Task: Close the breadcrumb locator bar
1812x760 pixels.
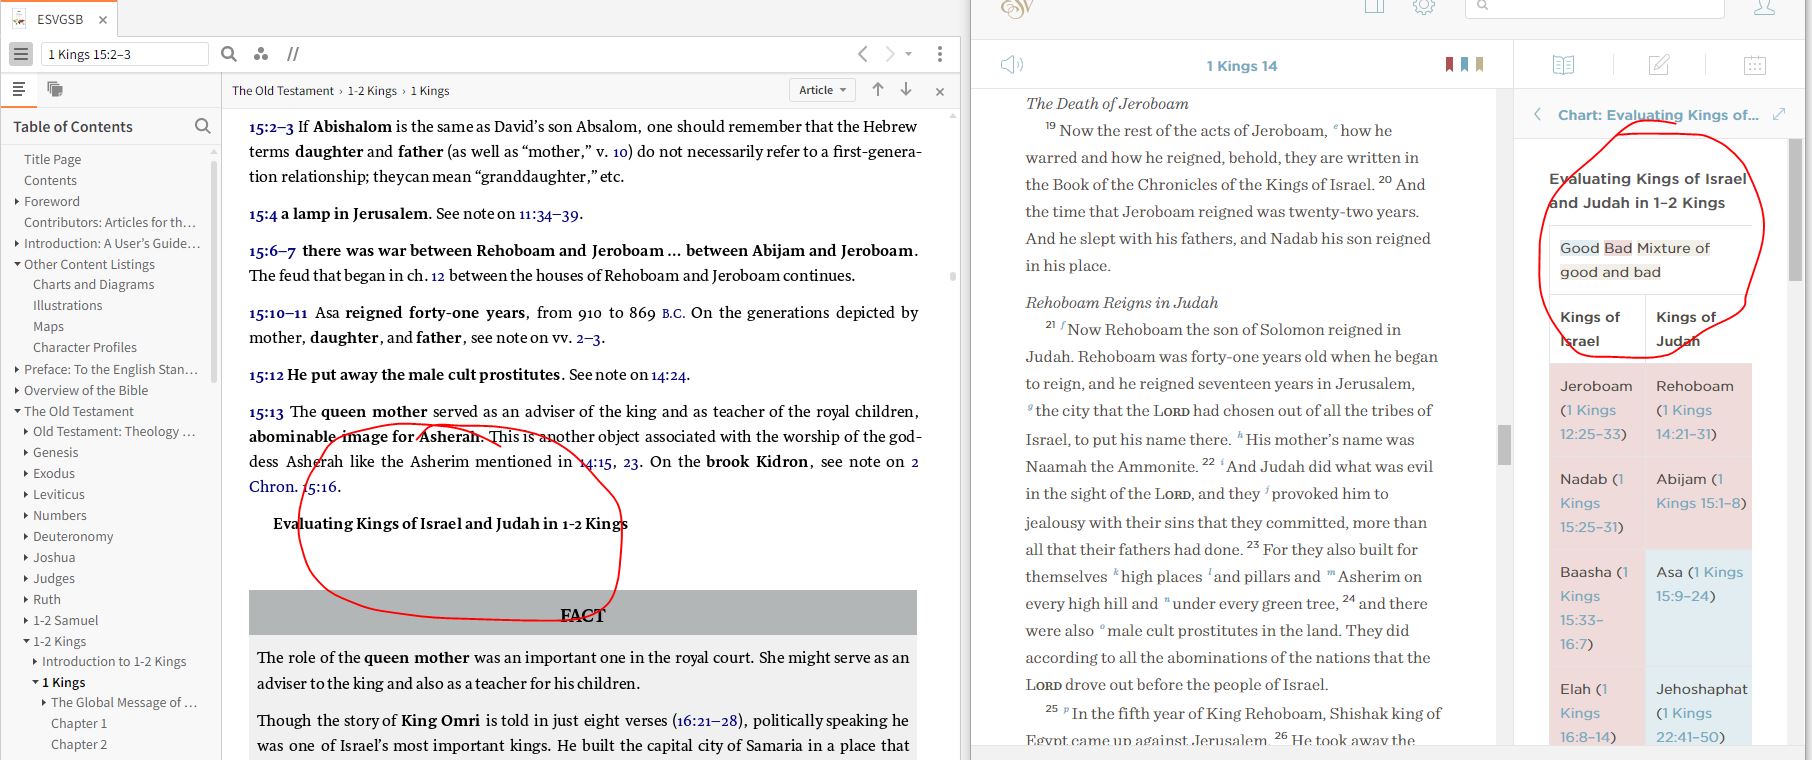Action: [940, 91]
